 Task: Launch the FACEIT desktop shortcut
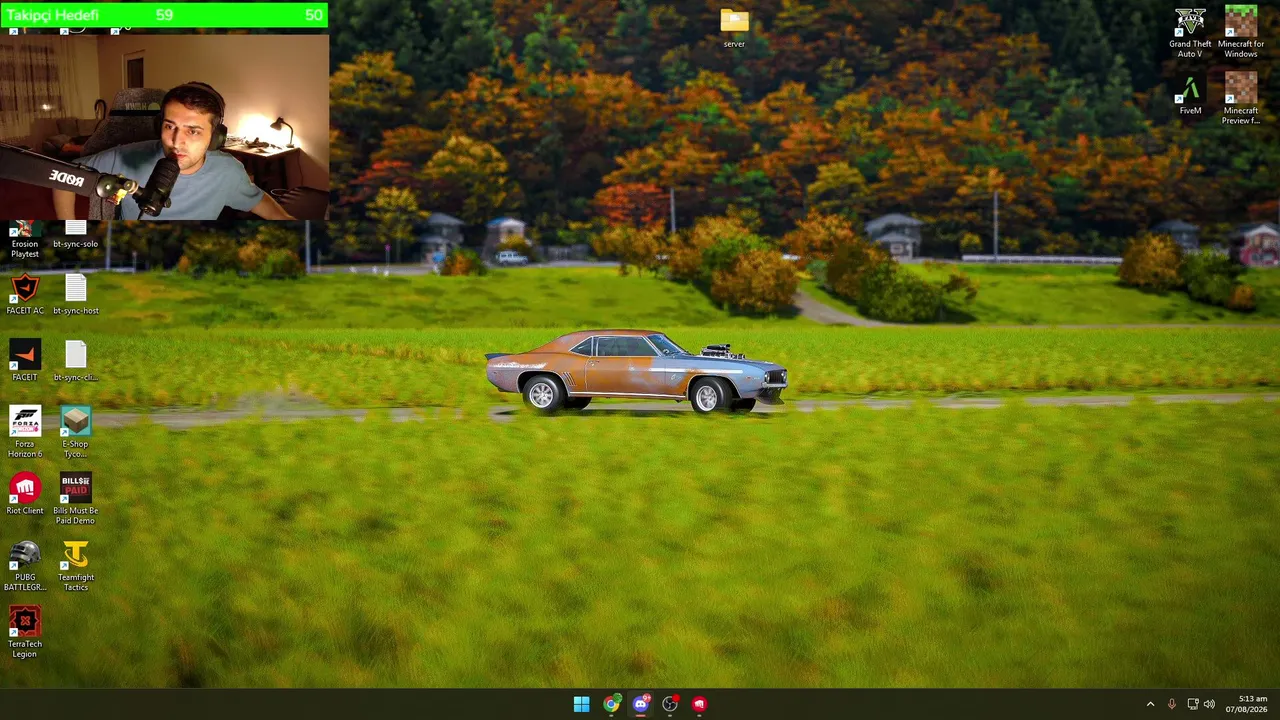pos(25,361)
